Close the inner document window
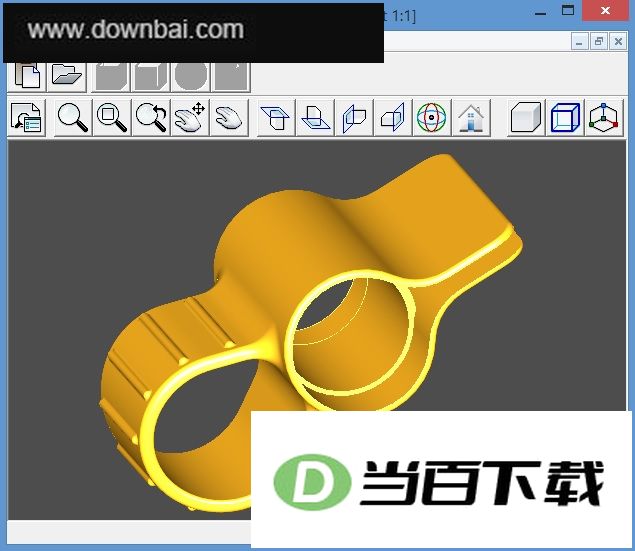Screen dimensions: 635x551 [618, 42]
